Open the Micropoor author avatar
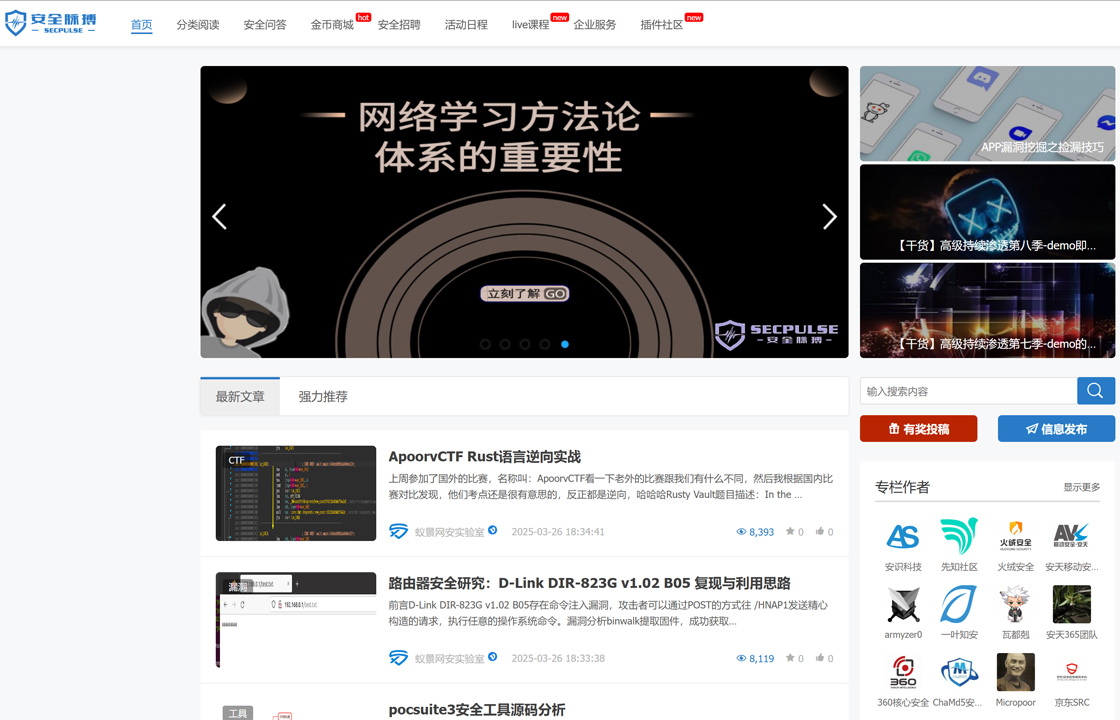The height and width of the screenshot is (720, 1120). [x=1015, y=672]
